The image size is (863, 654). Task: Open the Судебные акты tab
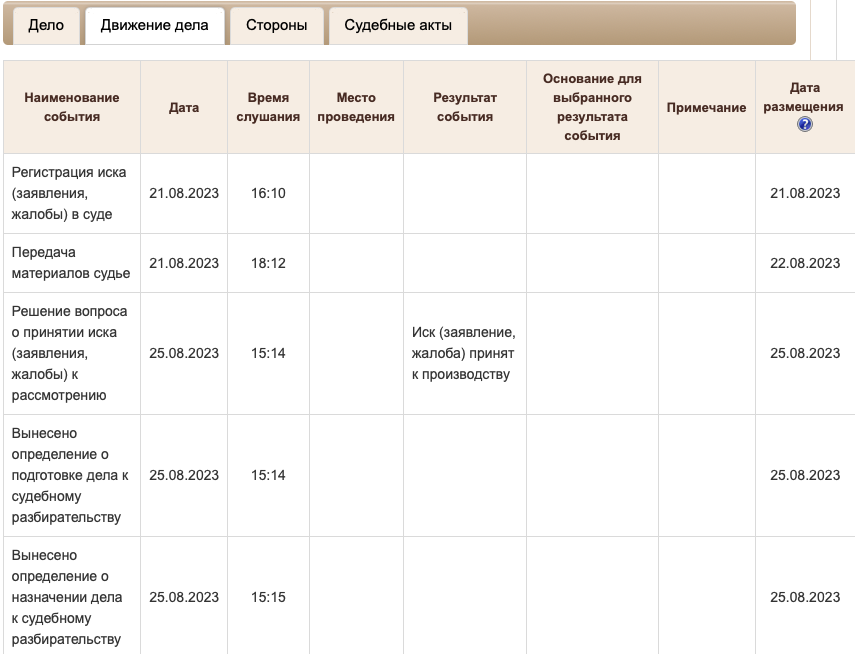(398, 25)
